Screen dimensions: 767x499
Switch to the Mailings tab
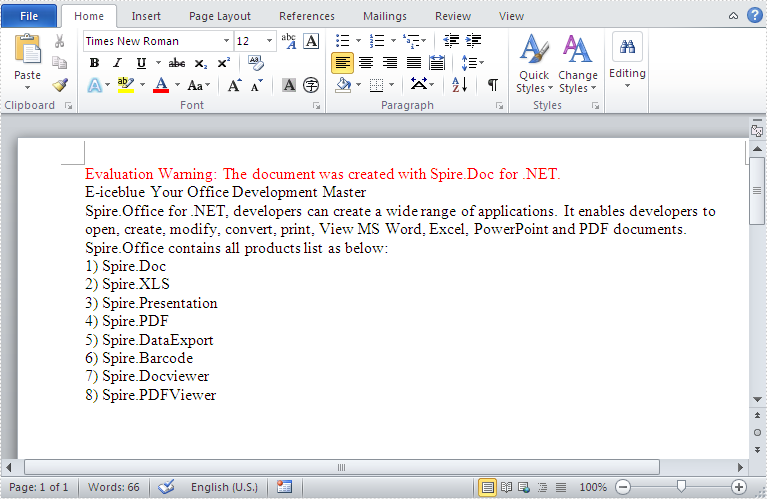(x=384, y=16)
